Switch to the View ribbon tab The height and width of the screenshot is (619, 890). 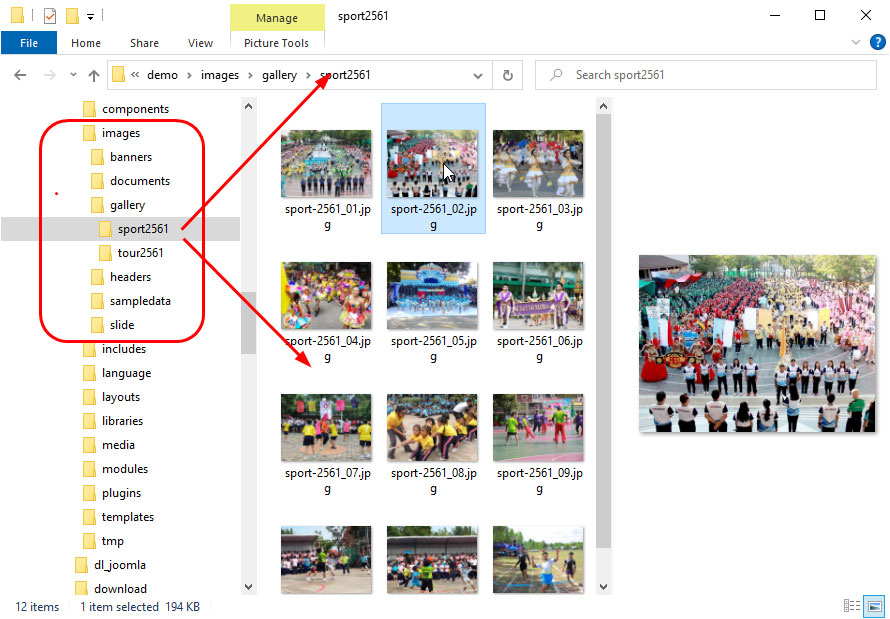(x=200, y=43)
